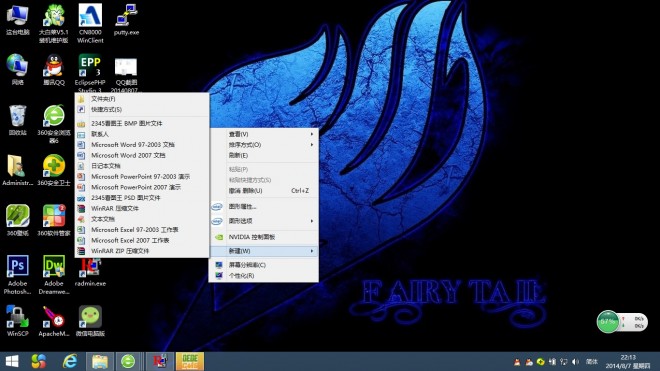660x371 pixels.
Task: Click the green 360 memory percentage ball
Action: [608, 322]
